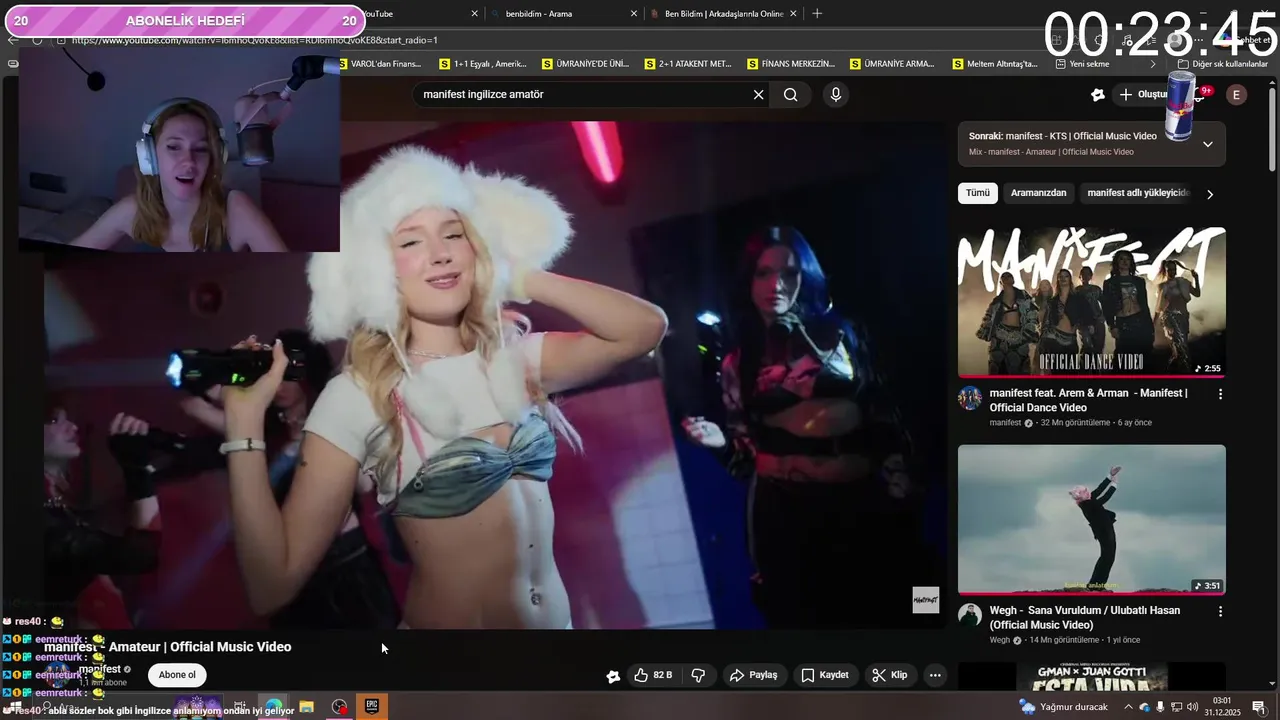Screen dimensions: 1280x720
Task: Close the benbildim - Arama tab
Action: point(633,14)
